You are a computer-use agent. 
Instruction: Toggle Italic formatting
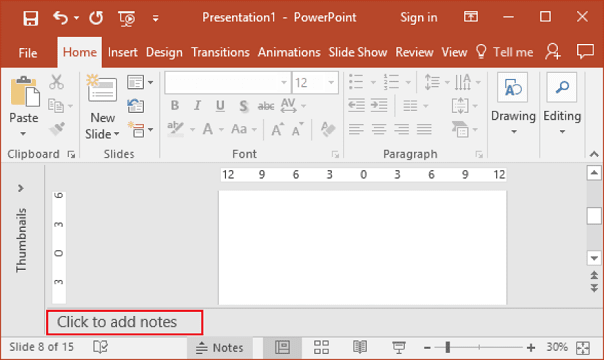[x=198, y=105]
